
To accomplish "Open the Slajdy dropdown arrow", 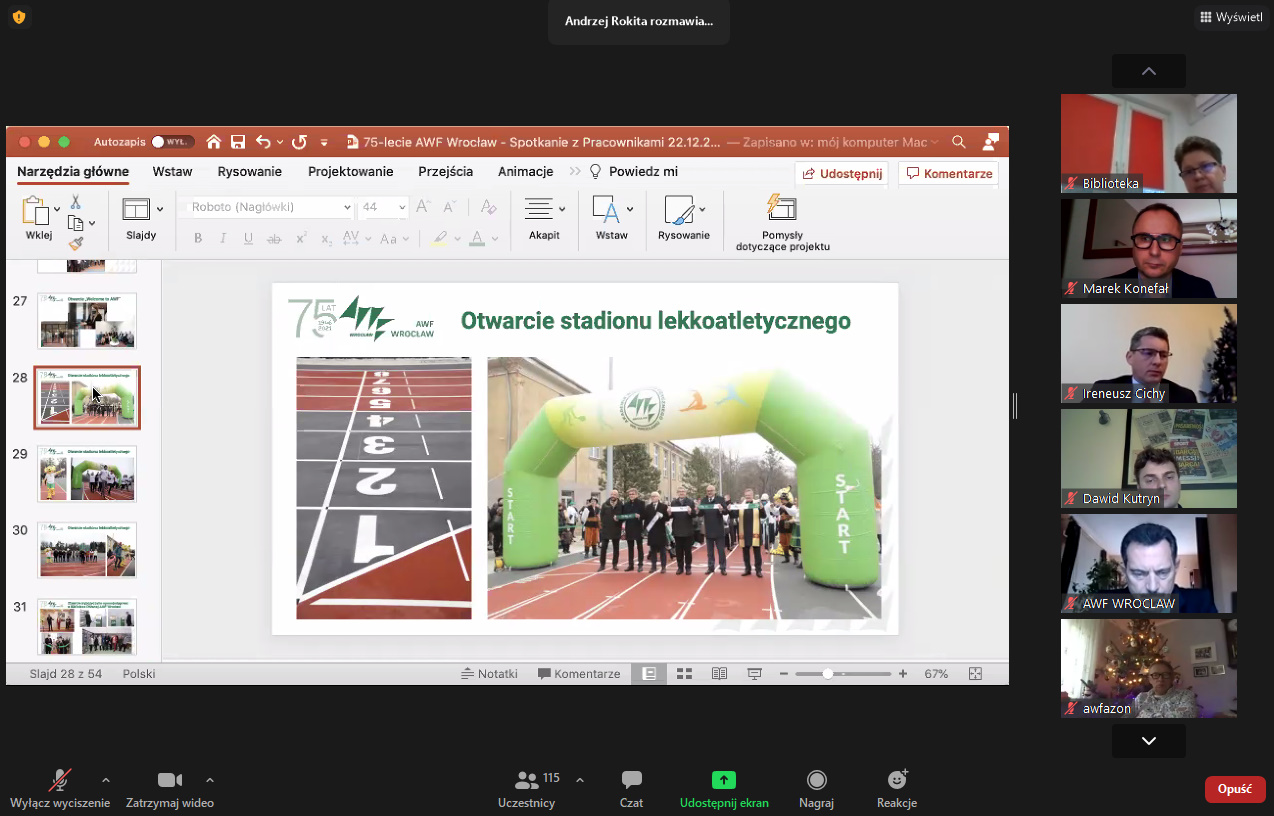I will pyautogui.click(x=160, y=210).
